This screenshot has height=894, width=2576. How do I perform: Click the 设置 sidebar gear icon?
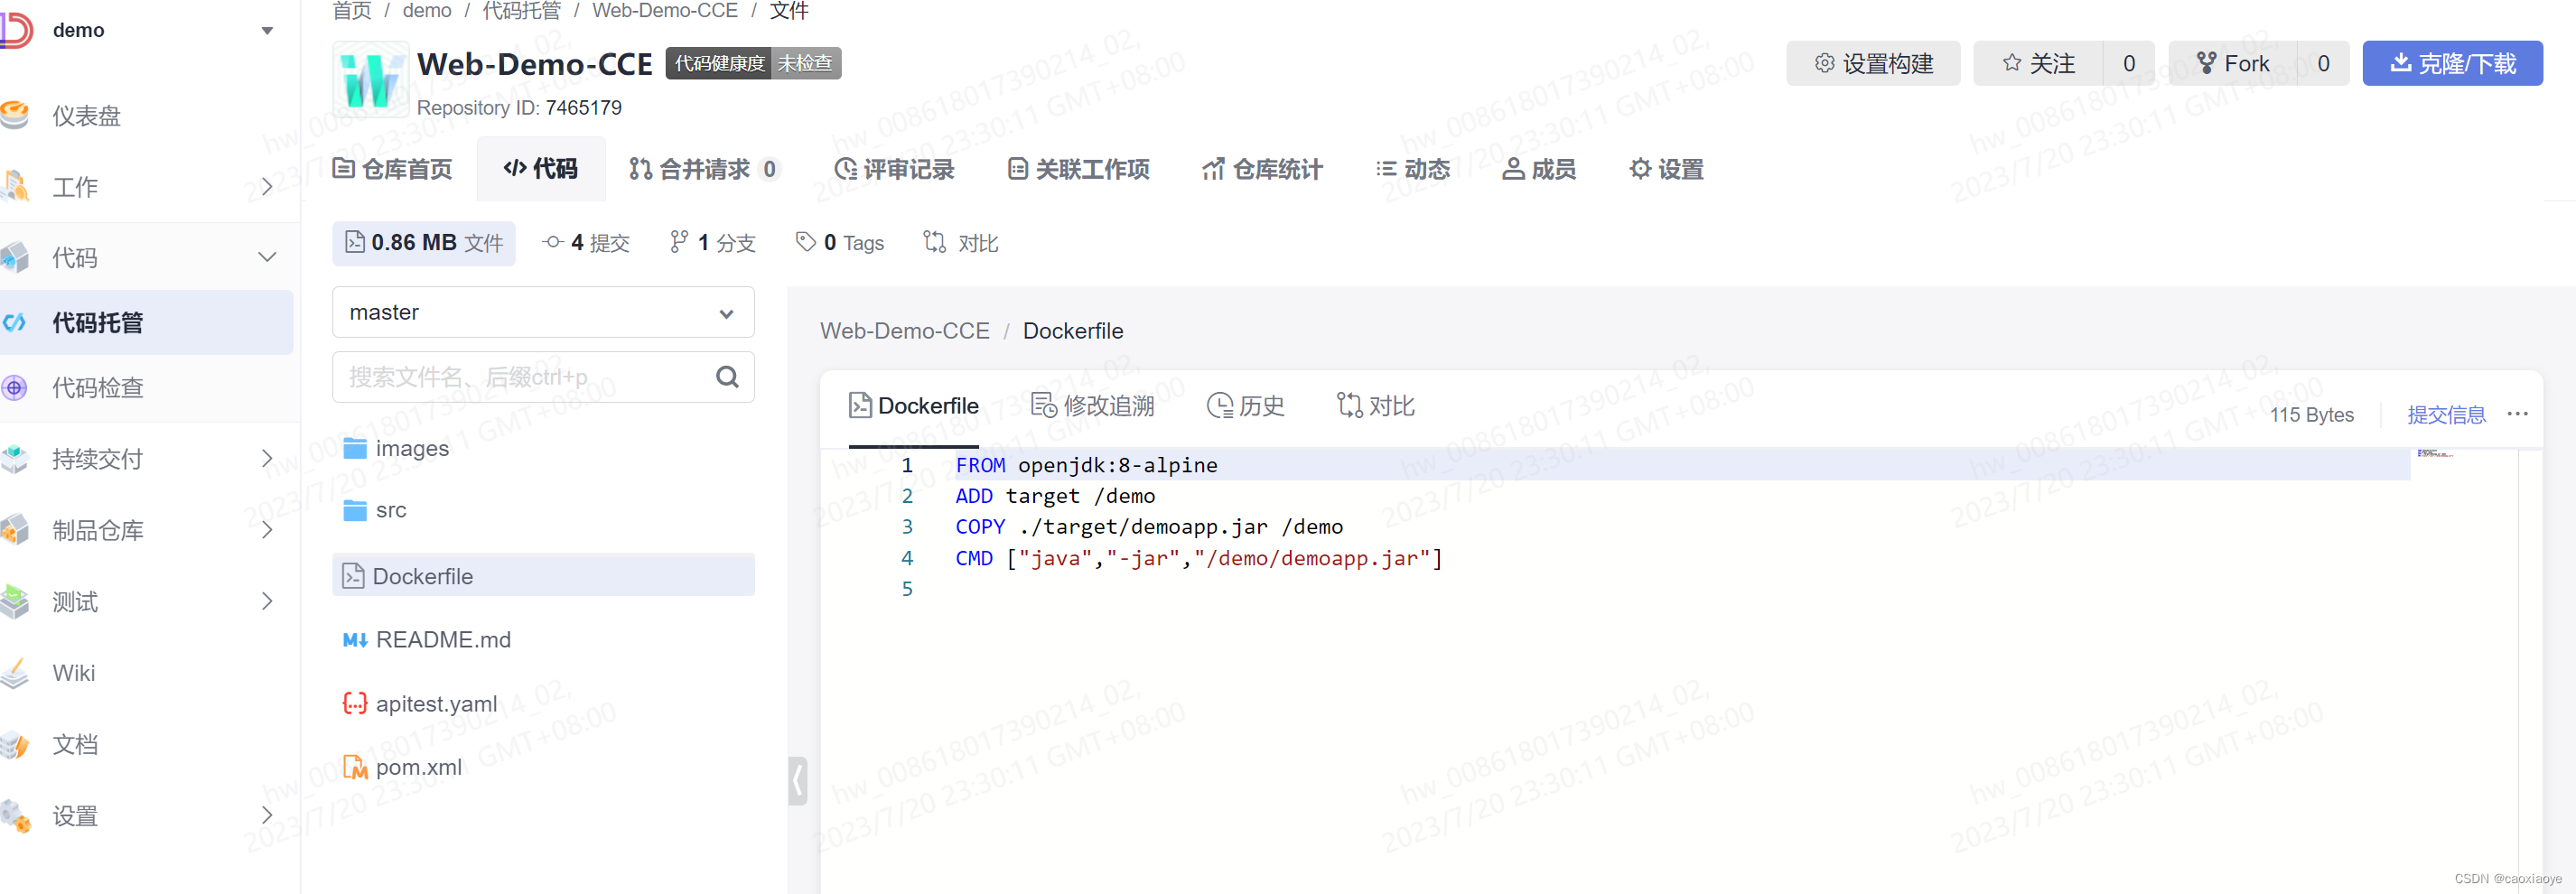click(x=15, y=816)
